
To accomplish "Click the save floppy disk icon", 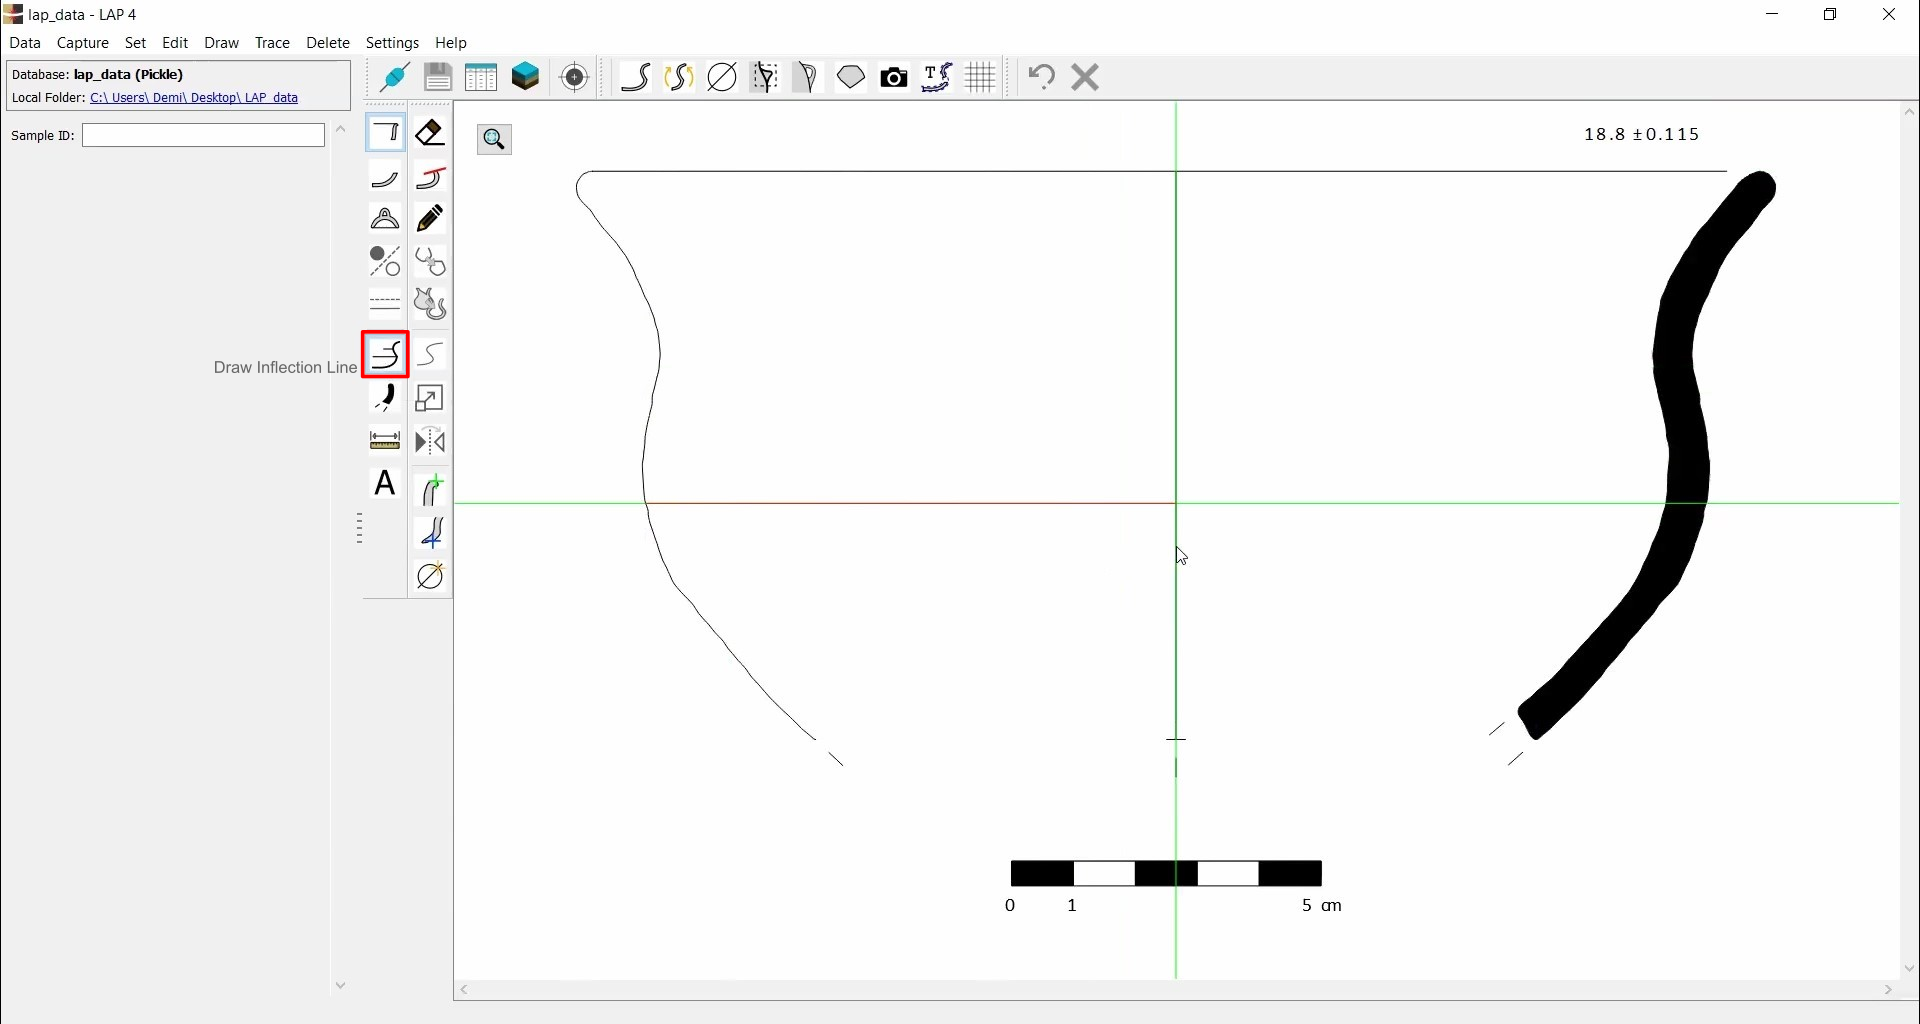I will [x=438, y=77].
